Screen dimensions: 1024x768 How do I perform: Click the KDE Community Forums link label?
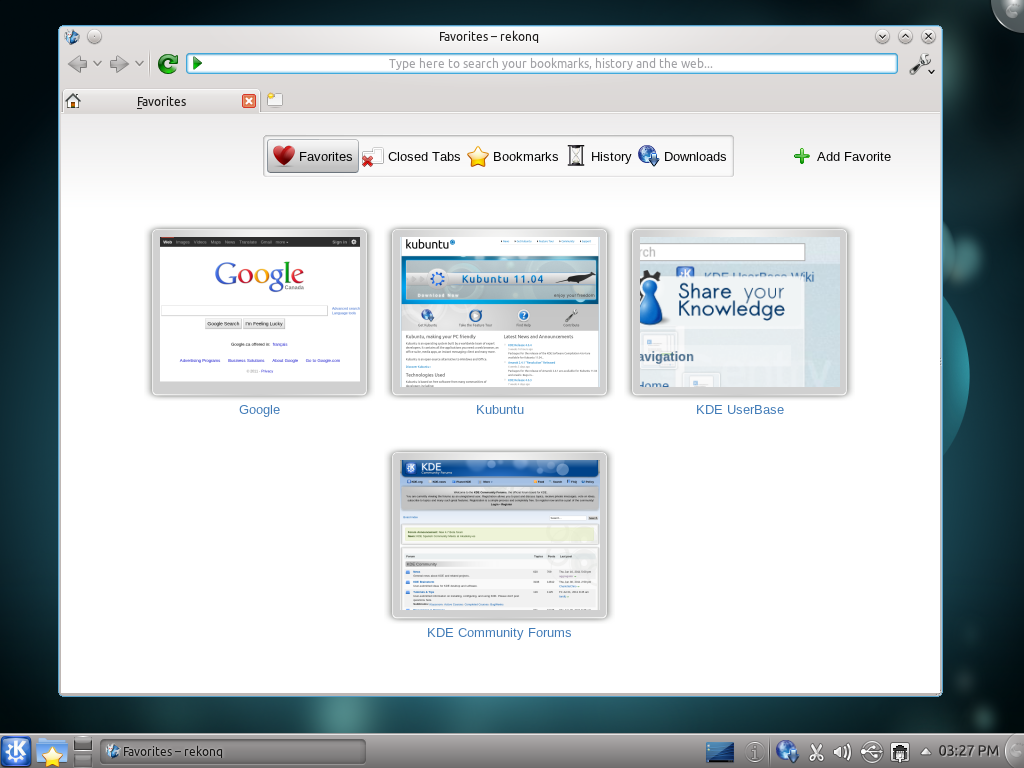tap(499, 633)
